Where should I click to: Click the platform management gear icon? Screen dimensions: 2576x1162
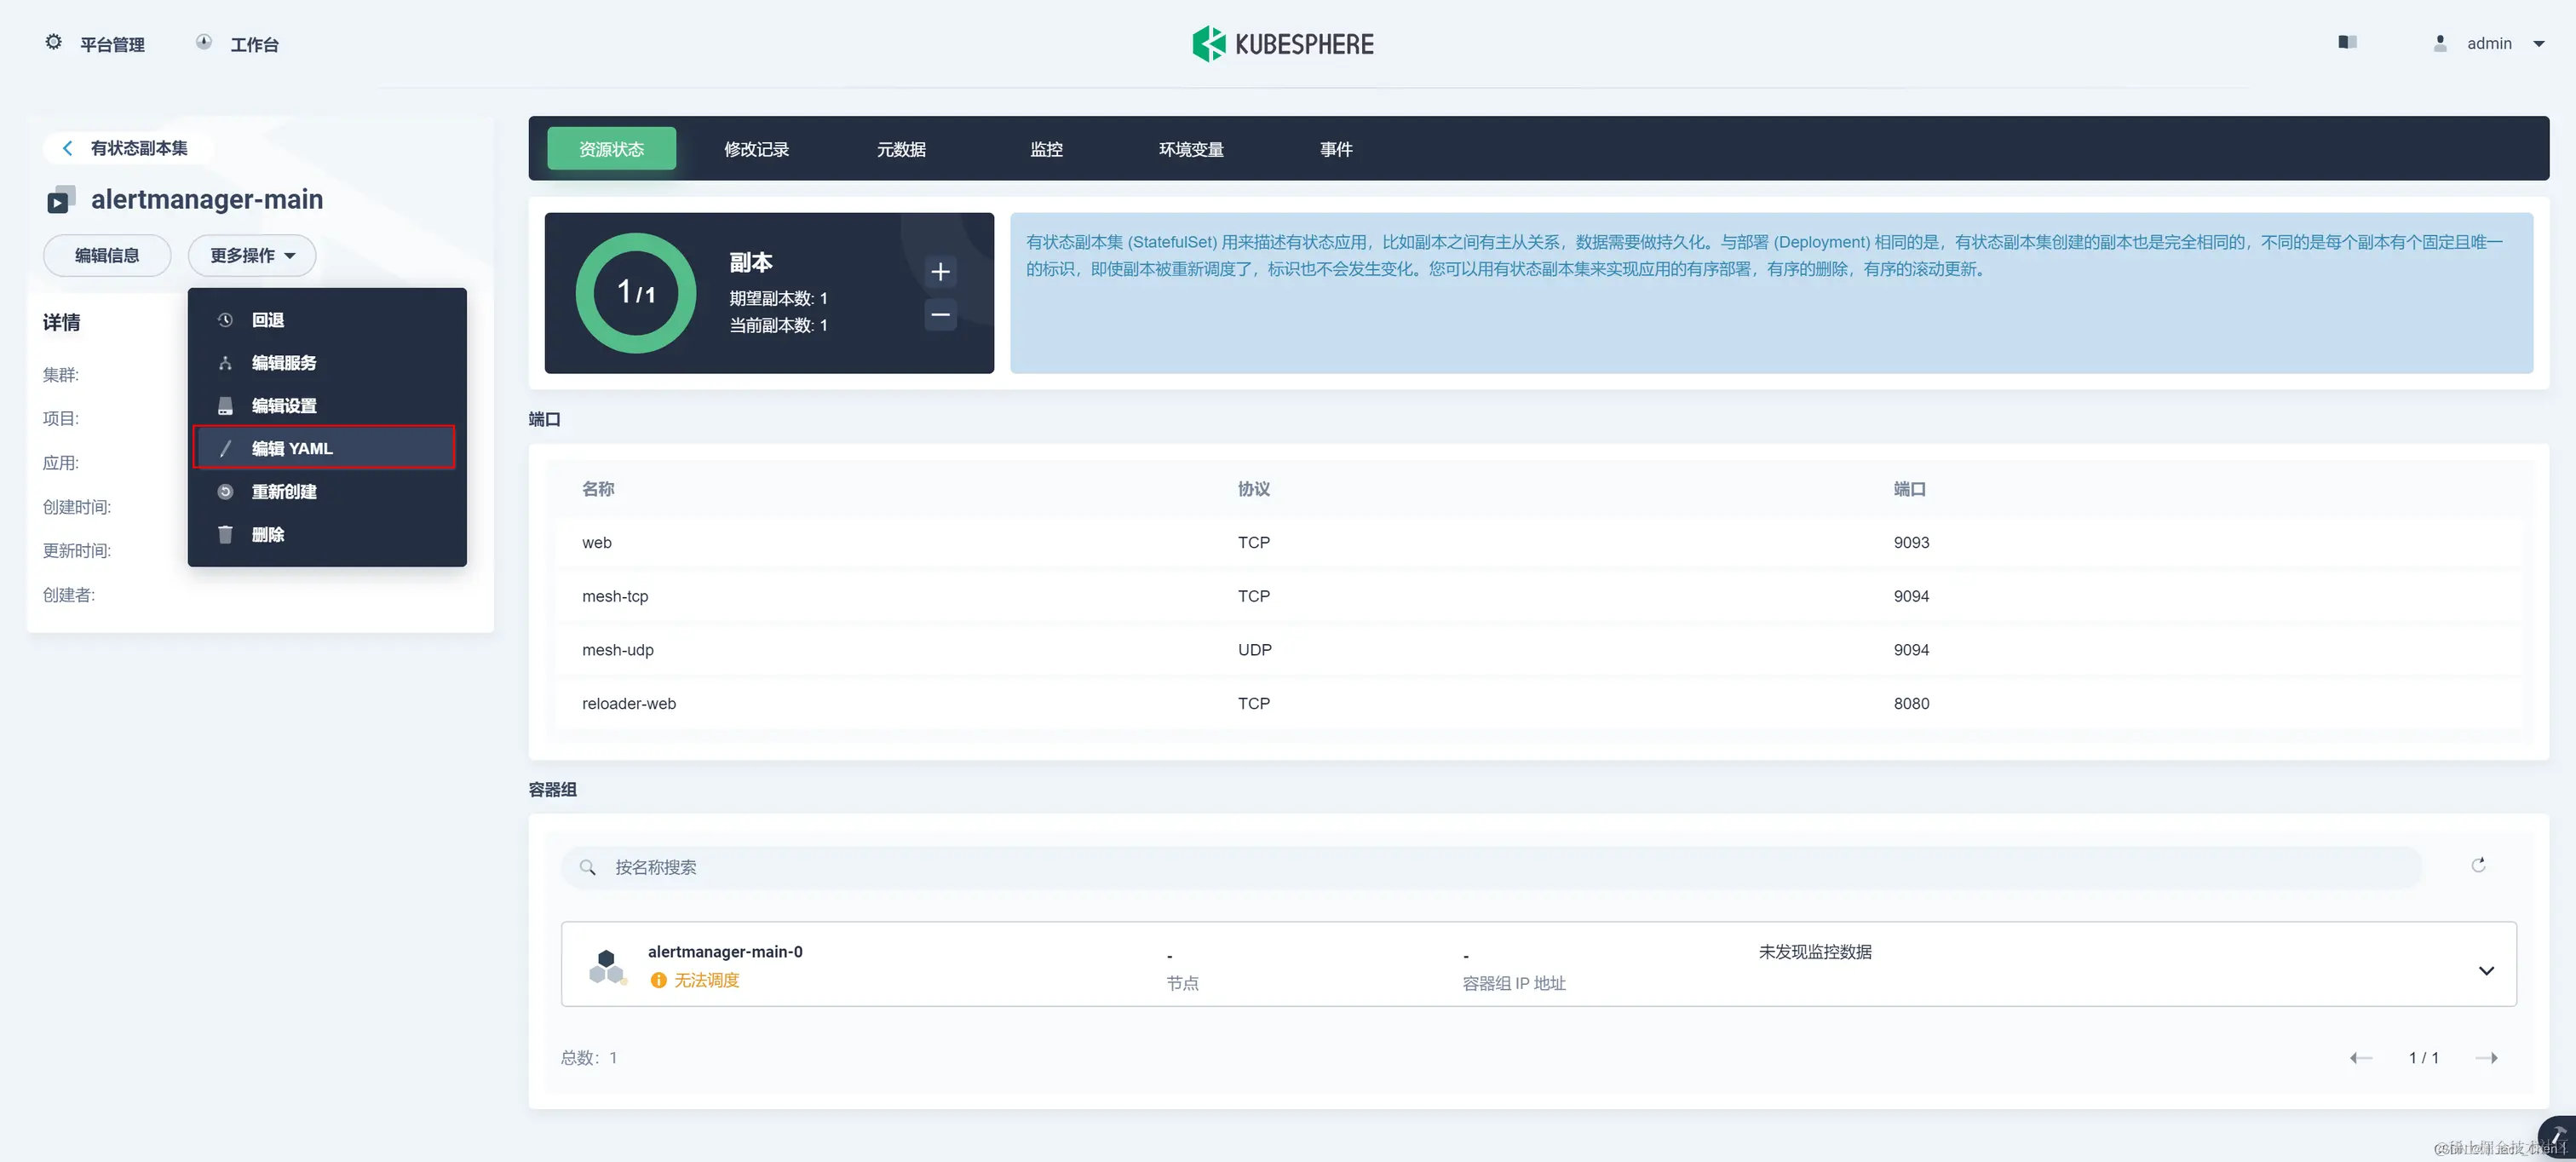53,42
